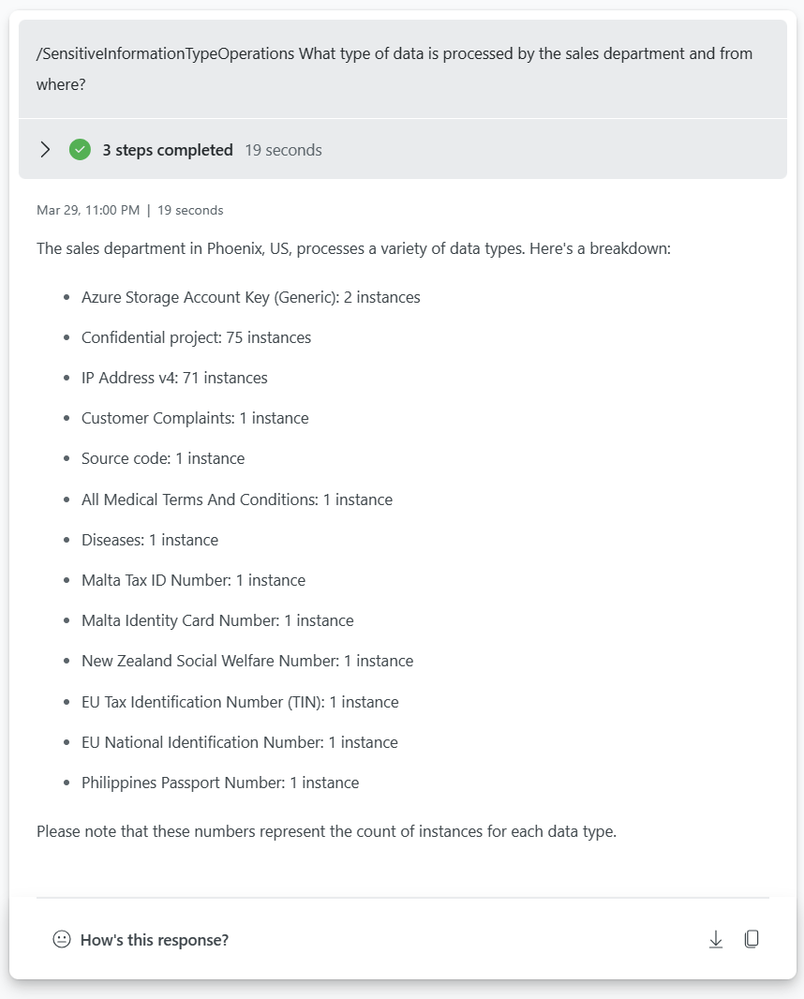The height and width of the screenshot is (999, 804).
Task: Click the "How's this response?" feedback button
Action: coord(154,940)
